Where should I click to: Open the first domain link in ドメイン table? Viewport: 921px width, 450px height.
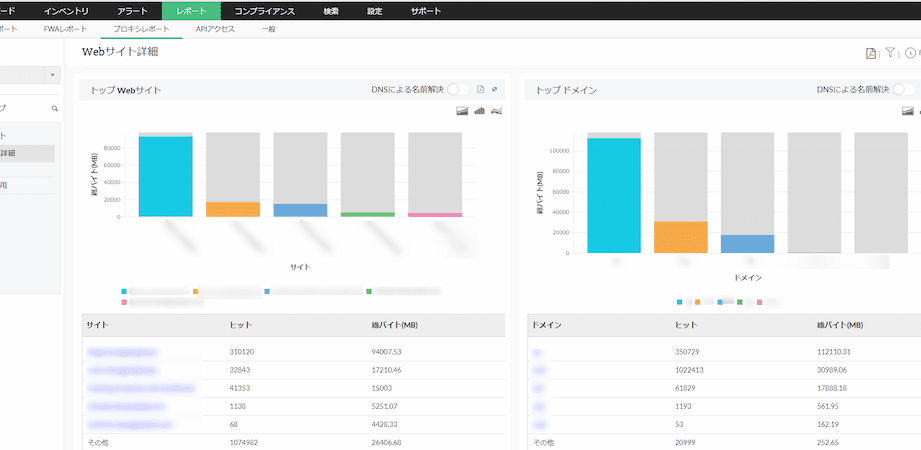(537, 352)
